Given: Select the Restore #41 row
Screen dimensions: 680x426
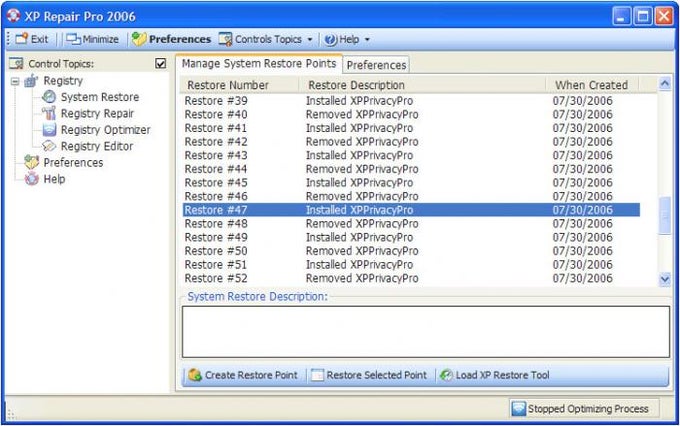Looking at the screenshot, I should (411, 128).
